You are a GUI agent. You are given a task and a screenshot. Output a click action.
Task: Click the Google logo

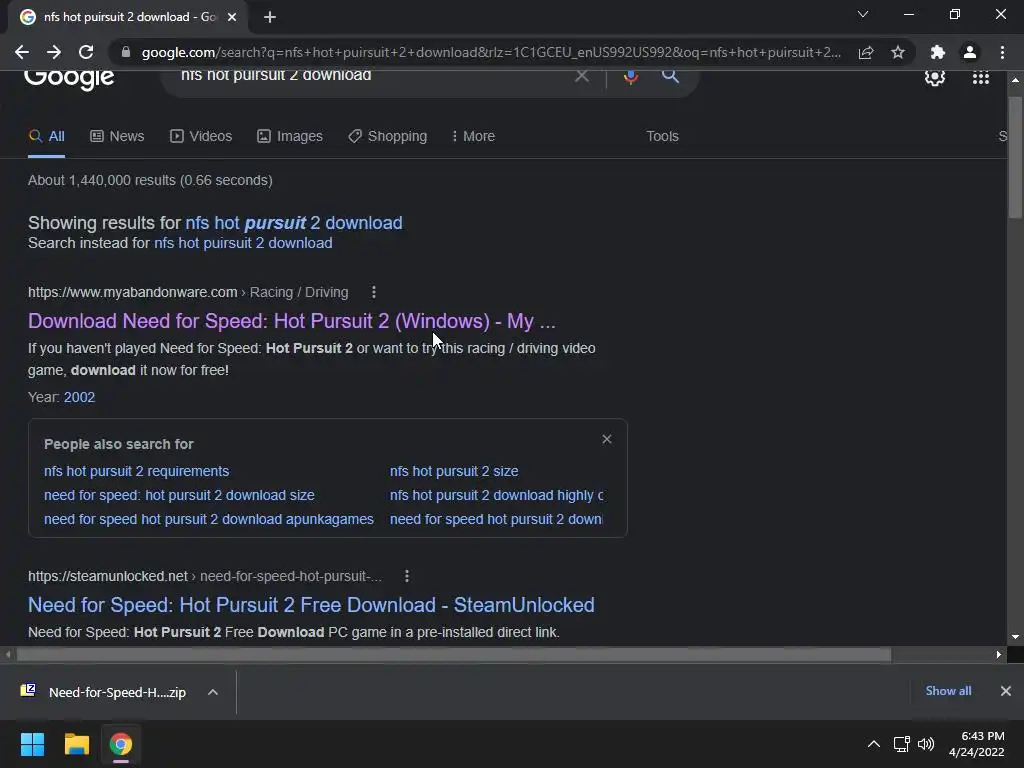tap(69, 79)
